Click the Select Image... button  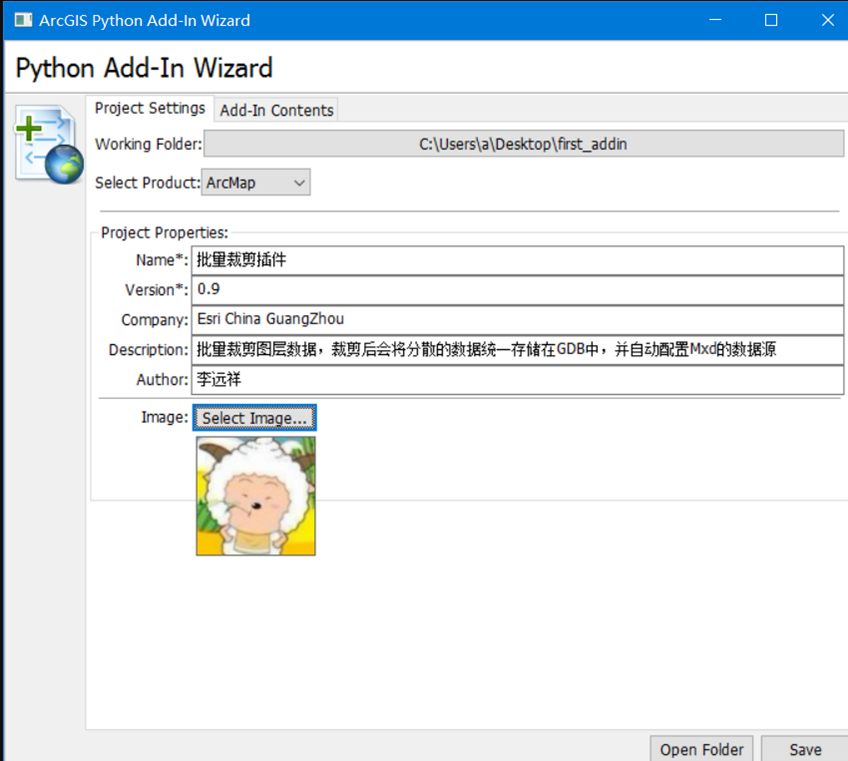point(254,418)
